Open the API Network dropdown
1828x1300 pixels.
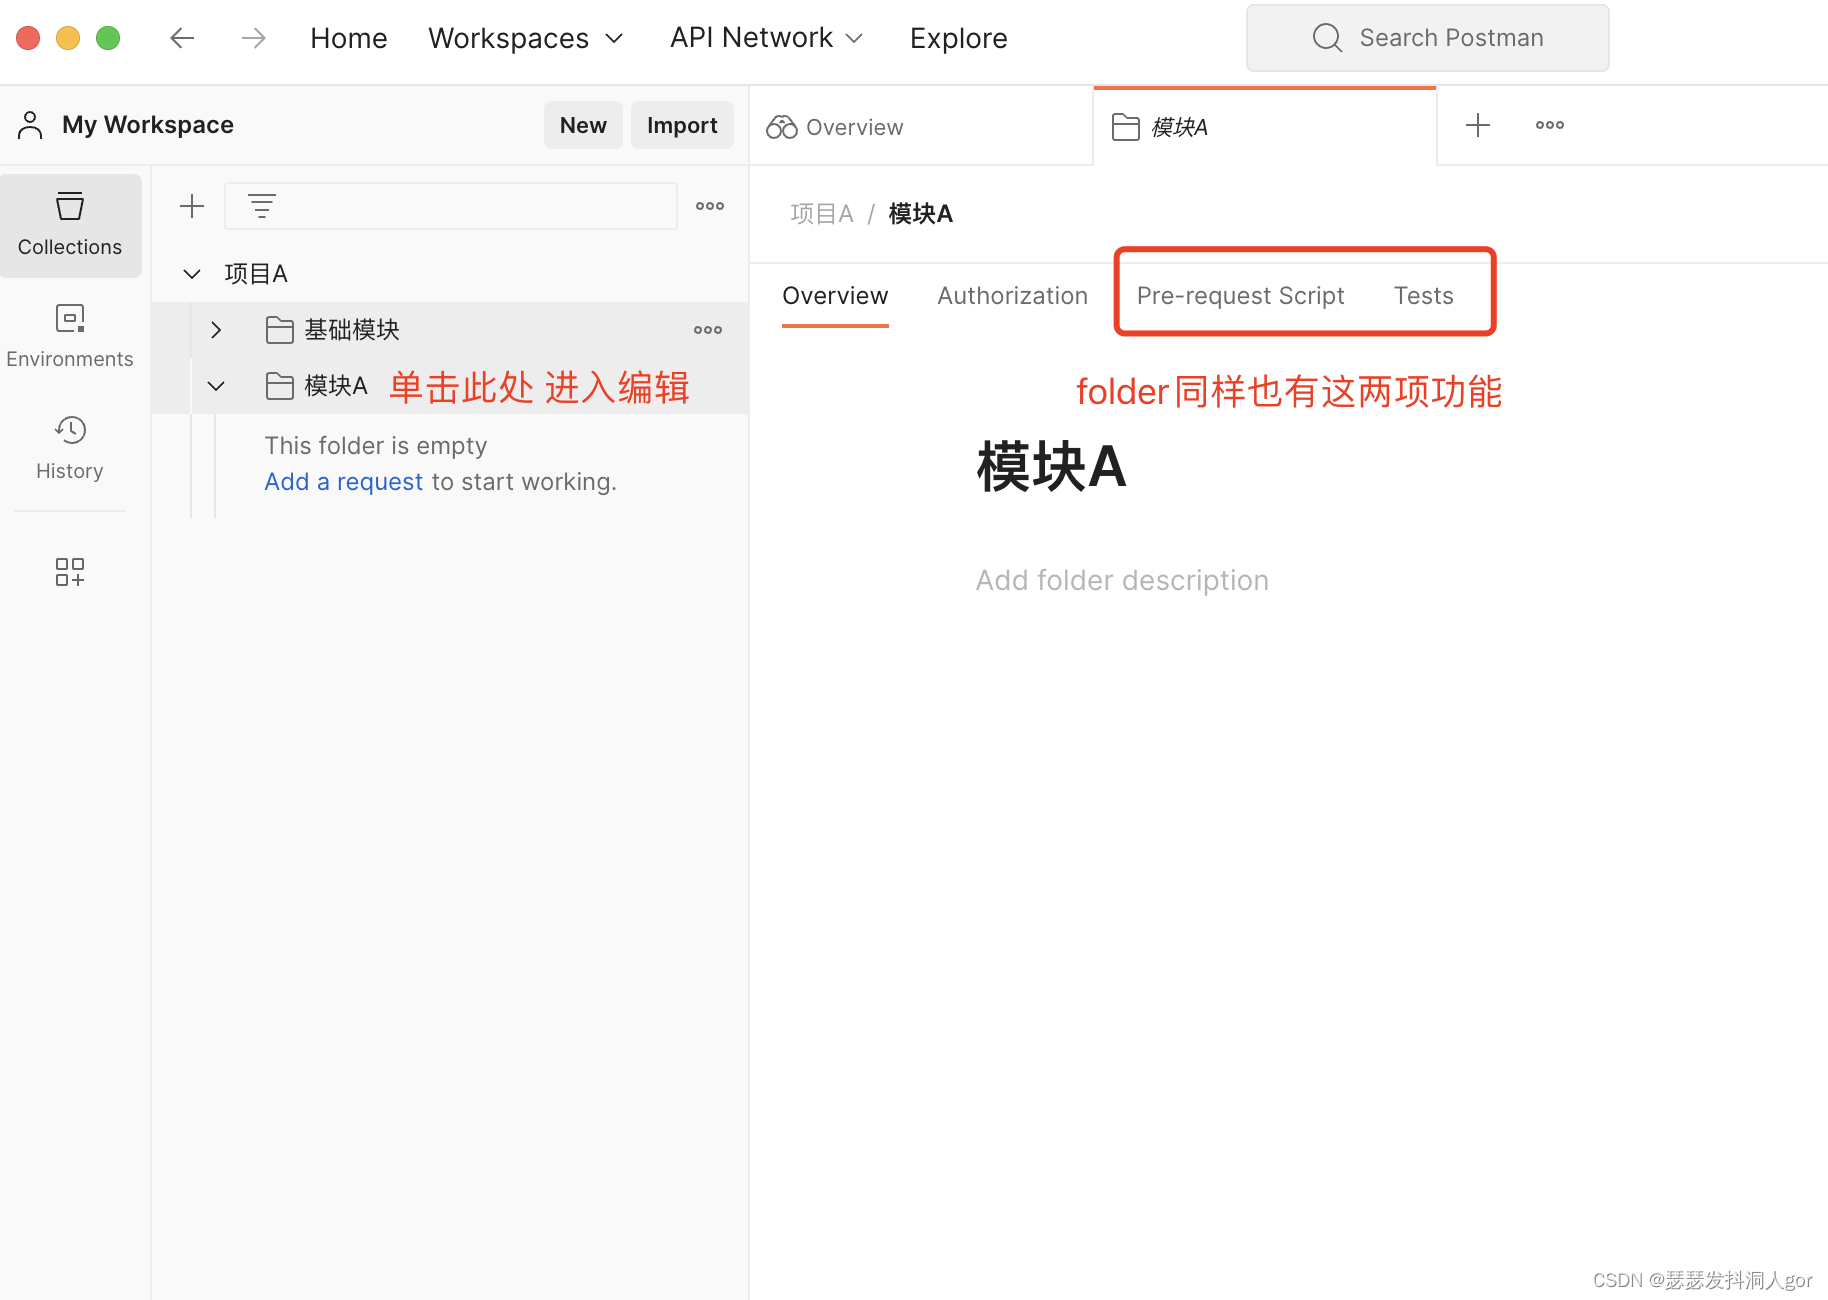pyautogui.click(x=766, y=38)
